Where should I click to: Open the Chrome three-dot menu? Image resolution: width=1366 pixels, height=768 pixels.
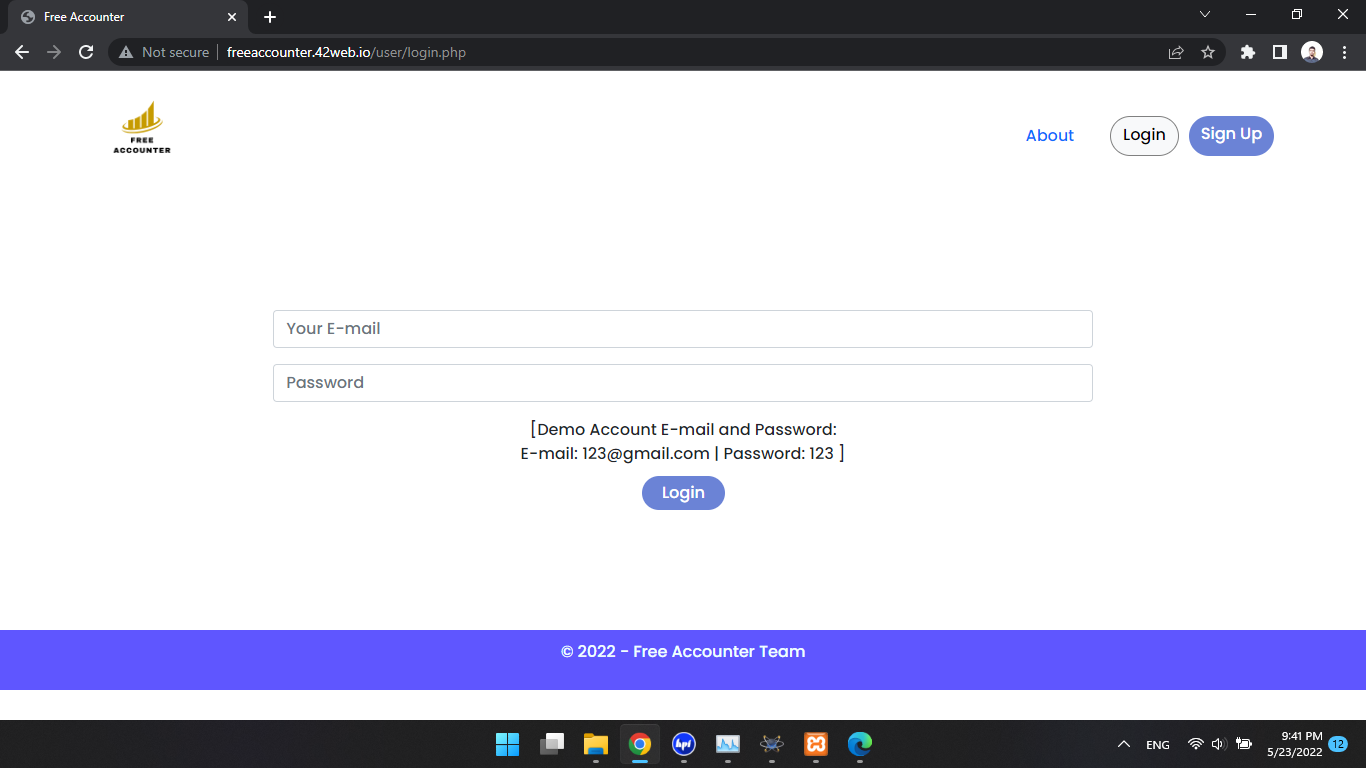point(1343,51)
